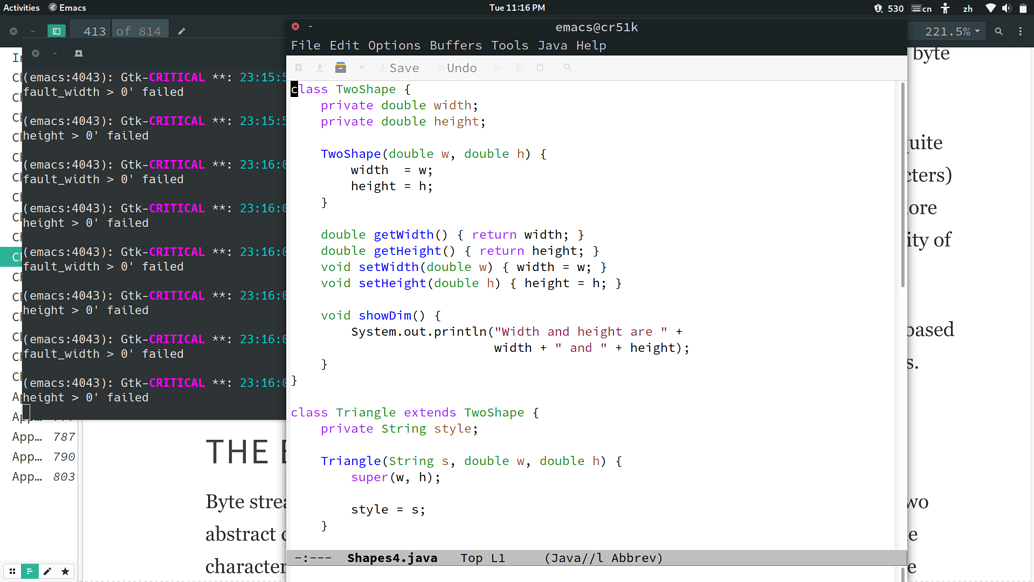This screenshot has width=1034, height=582.
Task: Toggle the sidebar panel in the document viewer
Action: tap(56, 31)
